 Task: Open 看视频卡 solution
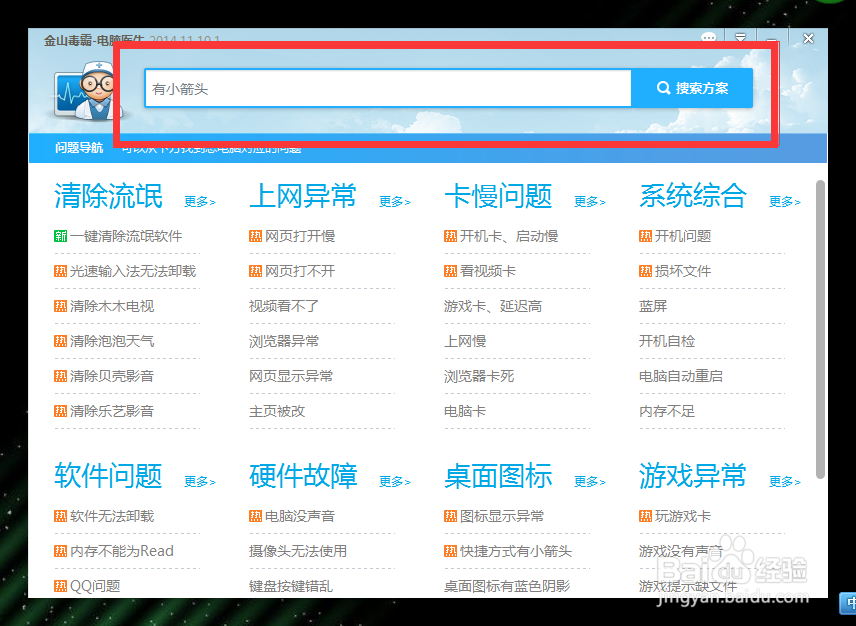(x=488, y=271)
